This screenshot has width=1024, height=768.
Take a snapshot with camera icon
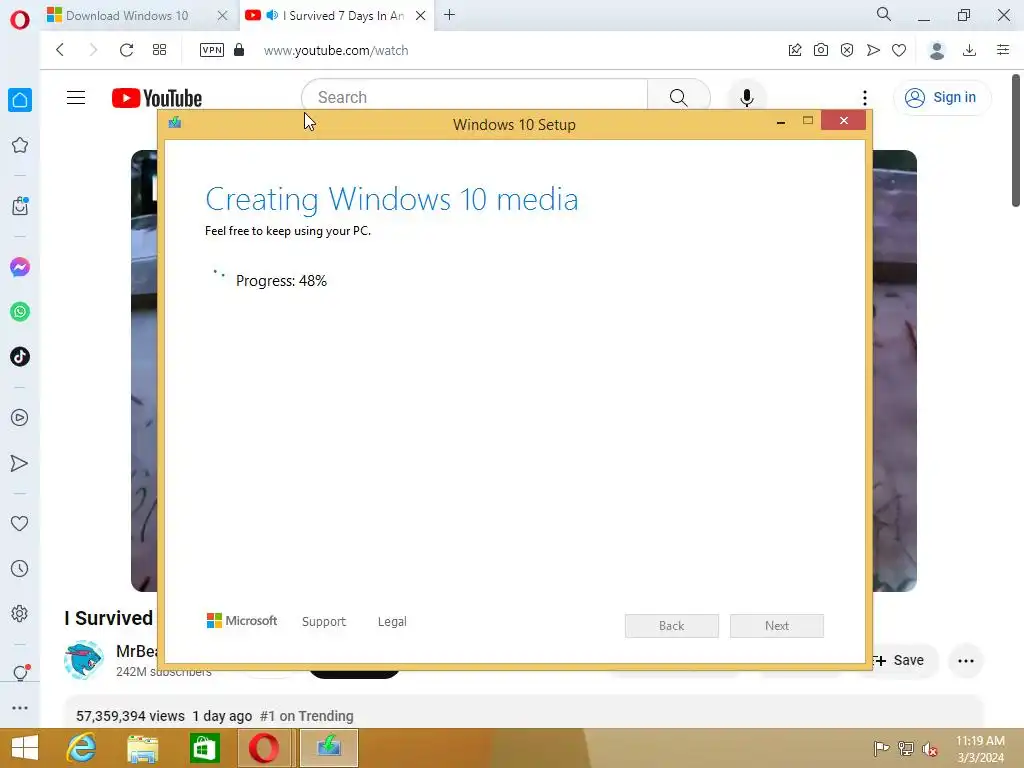tap(821, 50)
